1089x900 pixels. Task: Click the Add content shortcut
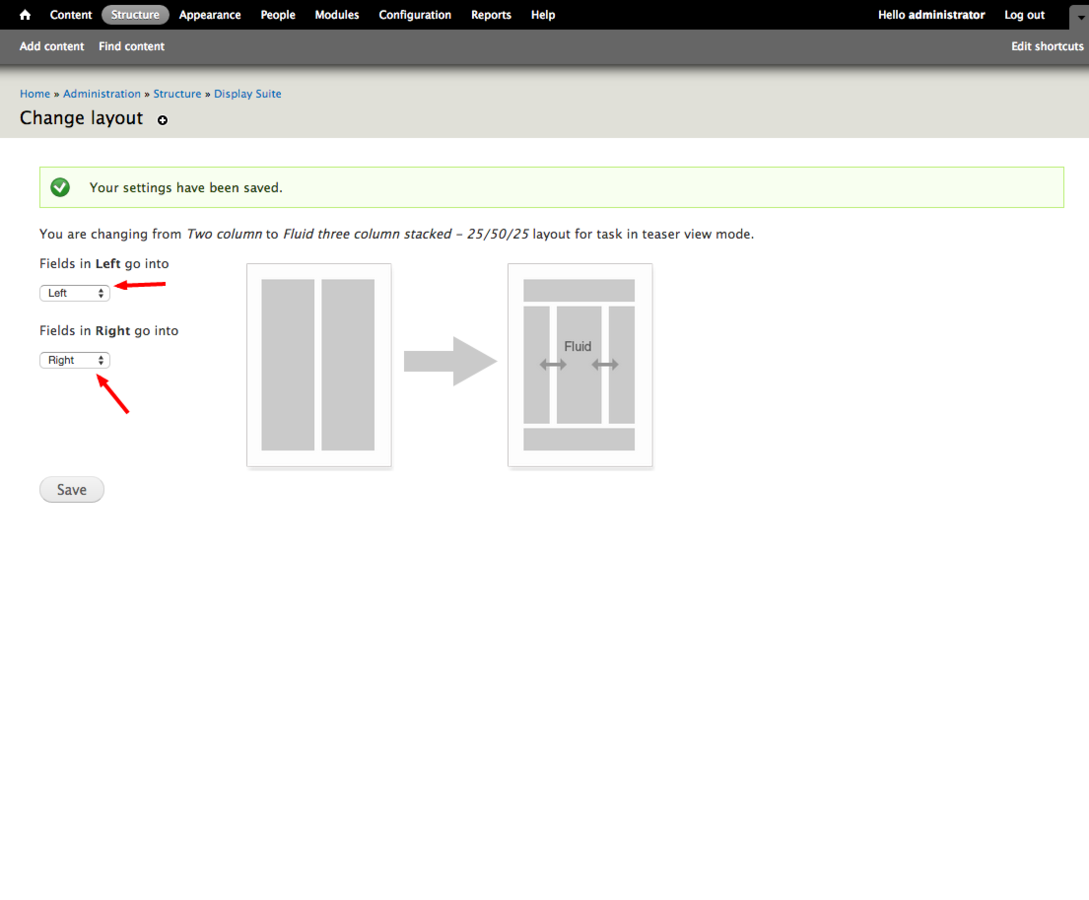(x=52, y=47)
